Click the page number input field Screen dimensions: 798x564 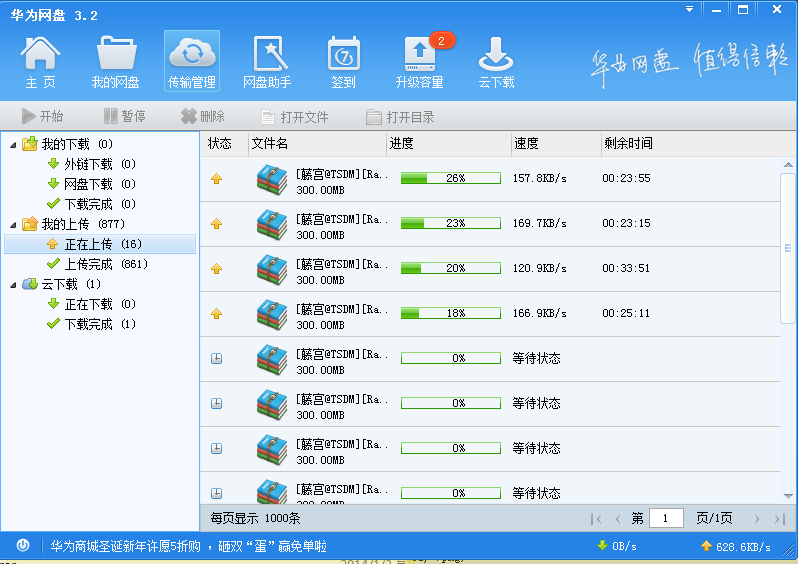[666, 518]
